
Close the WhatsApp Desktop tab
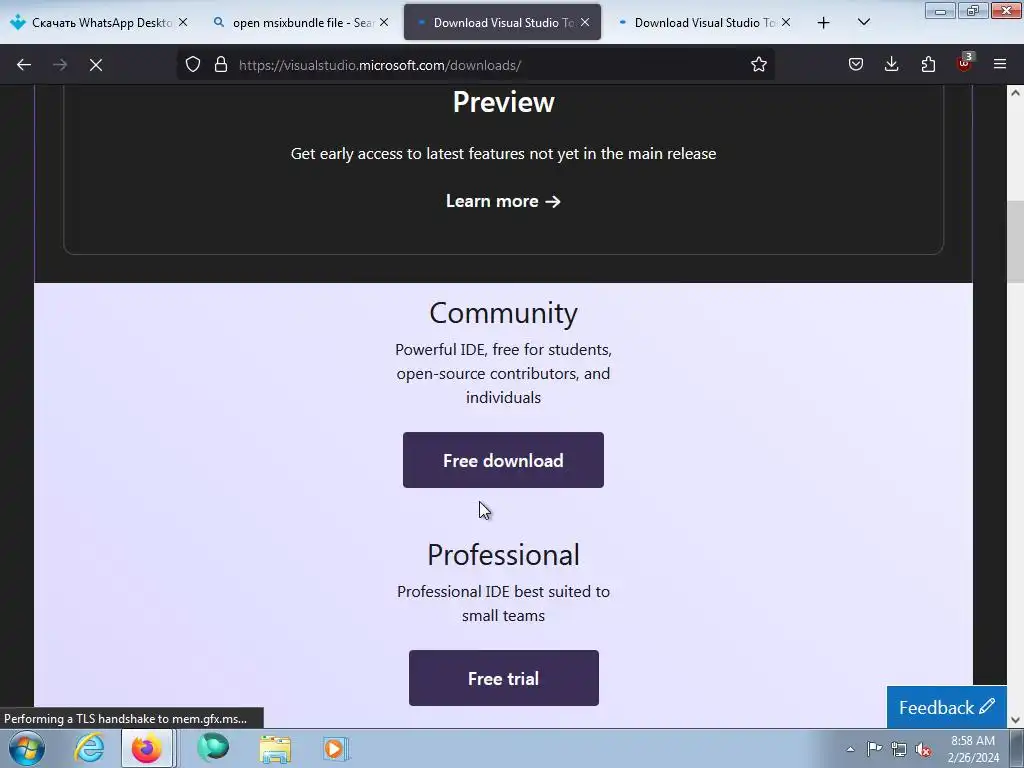[x=183, y=23]
